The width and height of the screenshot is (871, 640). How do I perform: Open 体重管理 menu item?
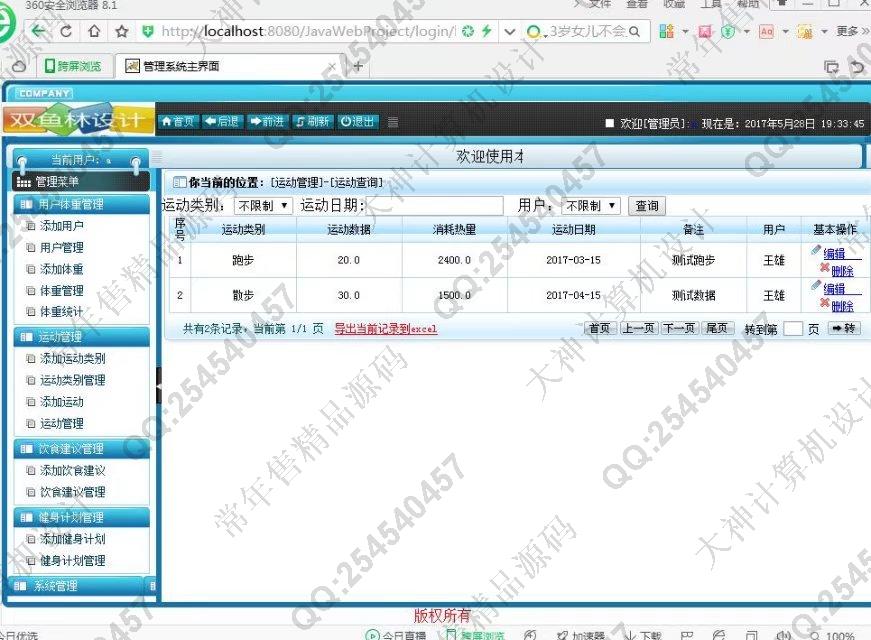click(62, 291)
